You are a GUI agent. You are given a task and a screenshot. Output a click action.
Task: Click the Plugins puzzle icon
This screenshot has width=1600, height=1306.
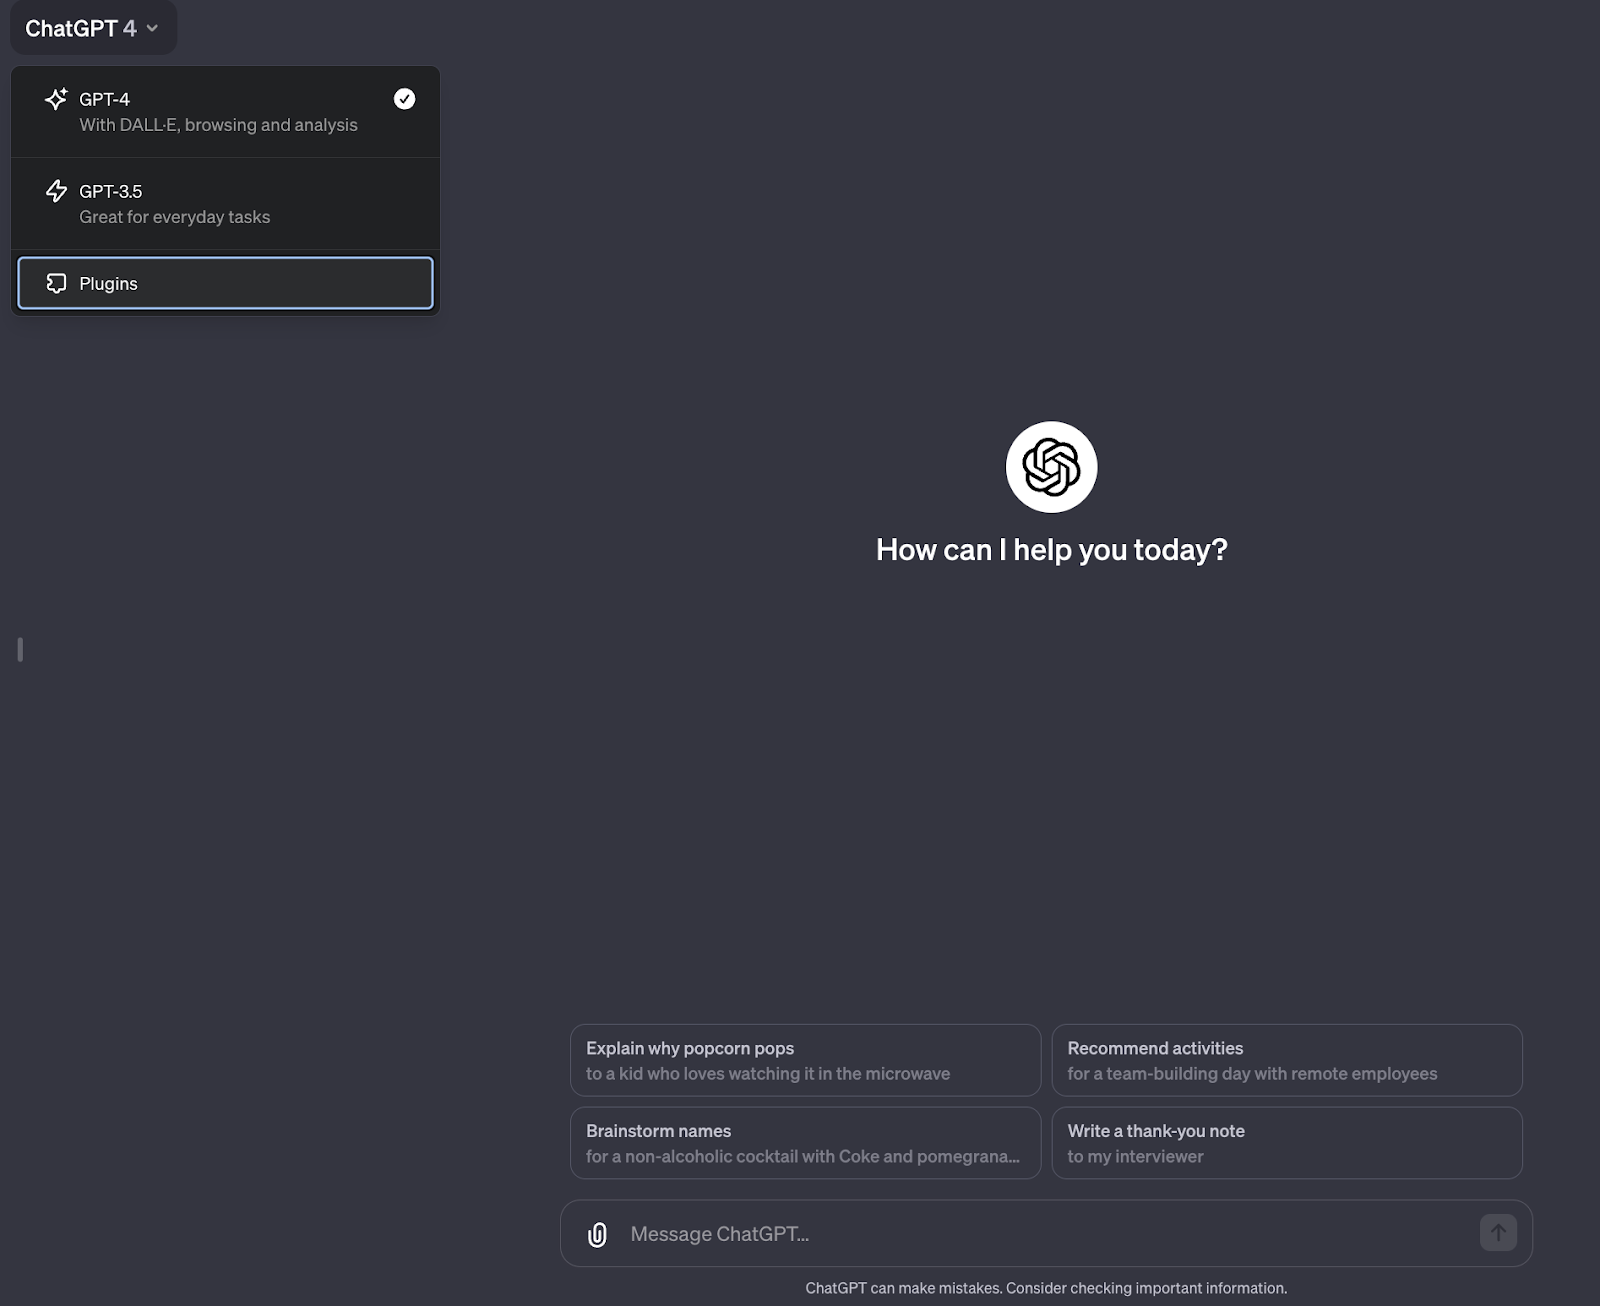[x=56, y=283]
